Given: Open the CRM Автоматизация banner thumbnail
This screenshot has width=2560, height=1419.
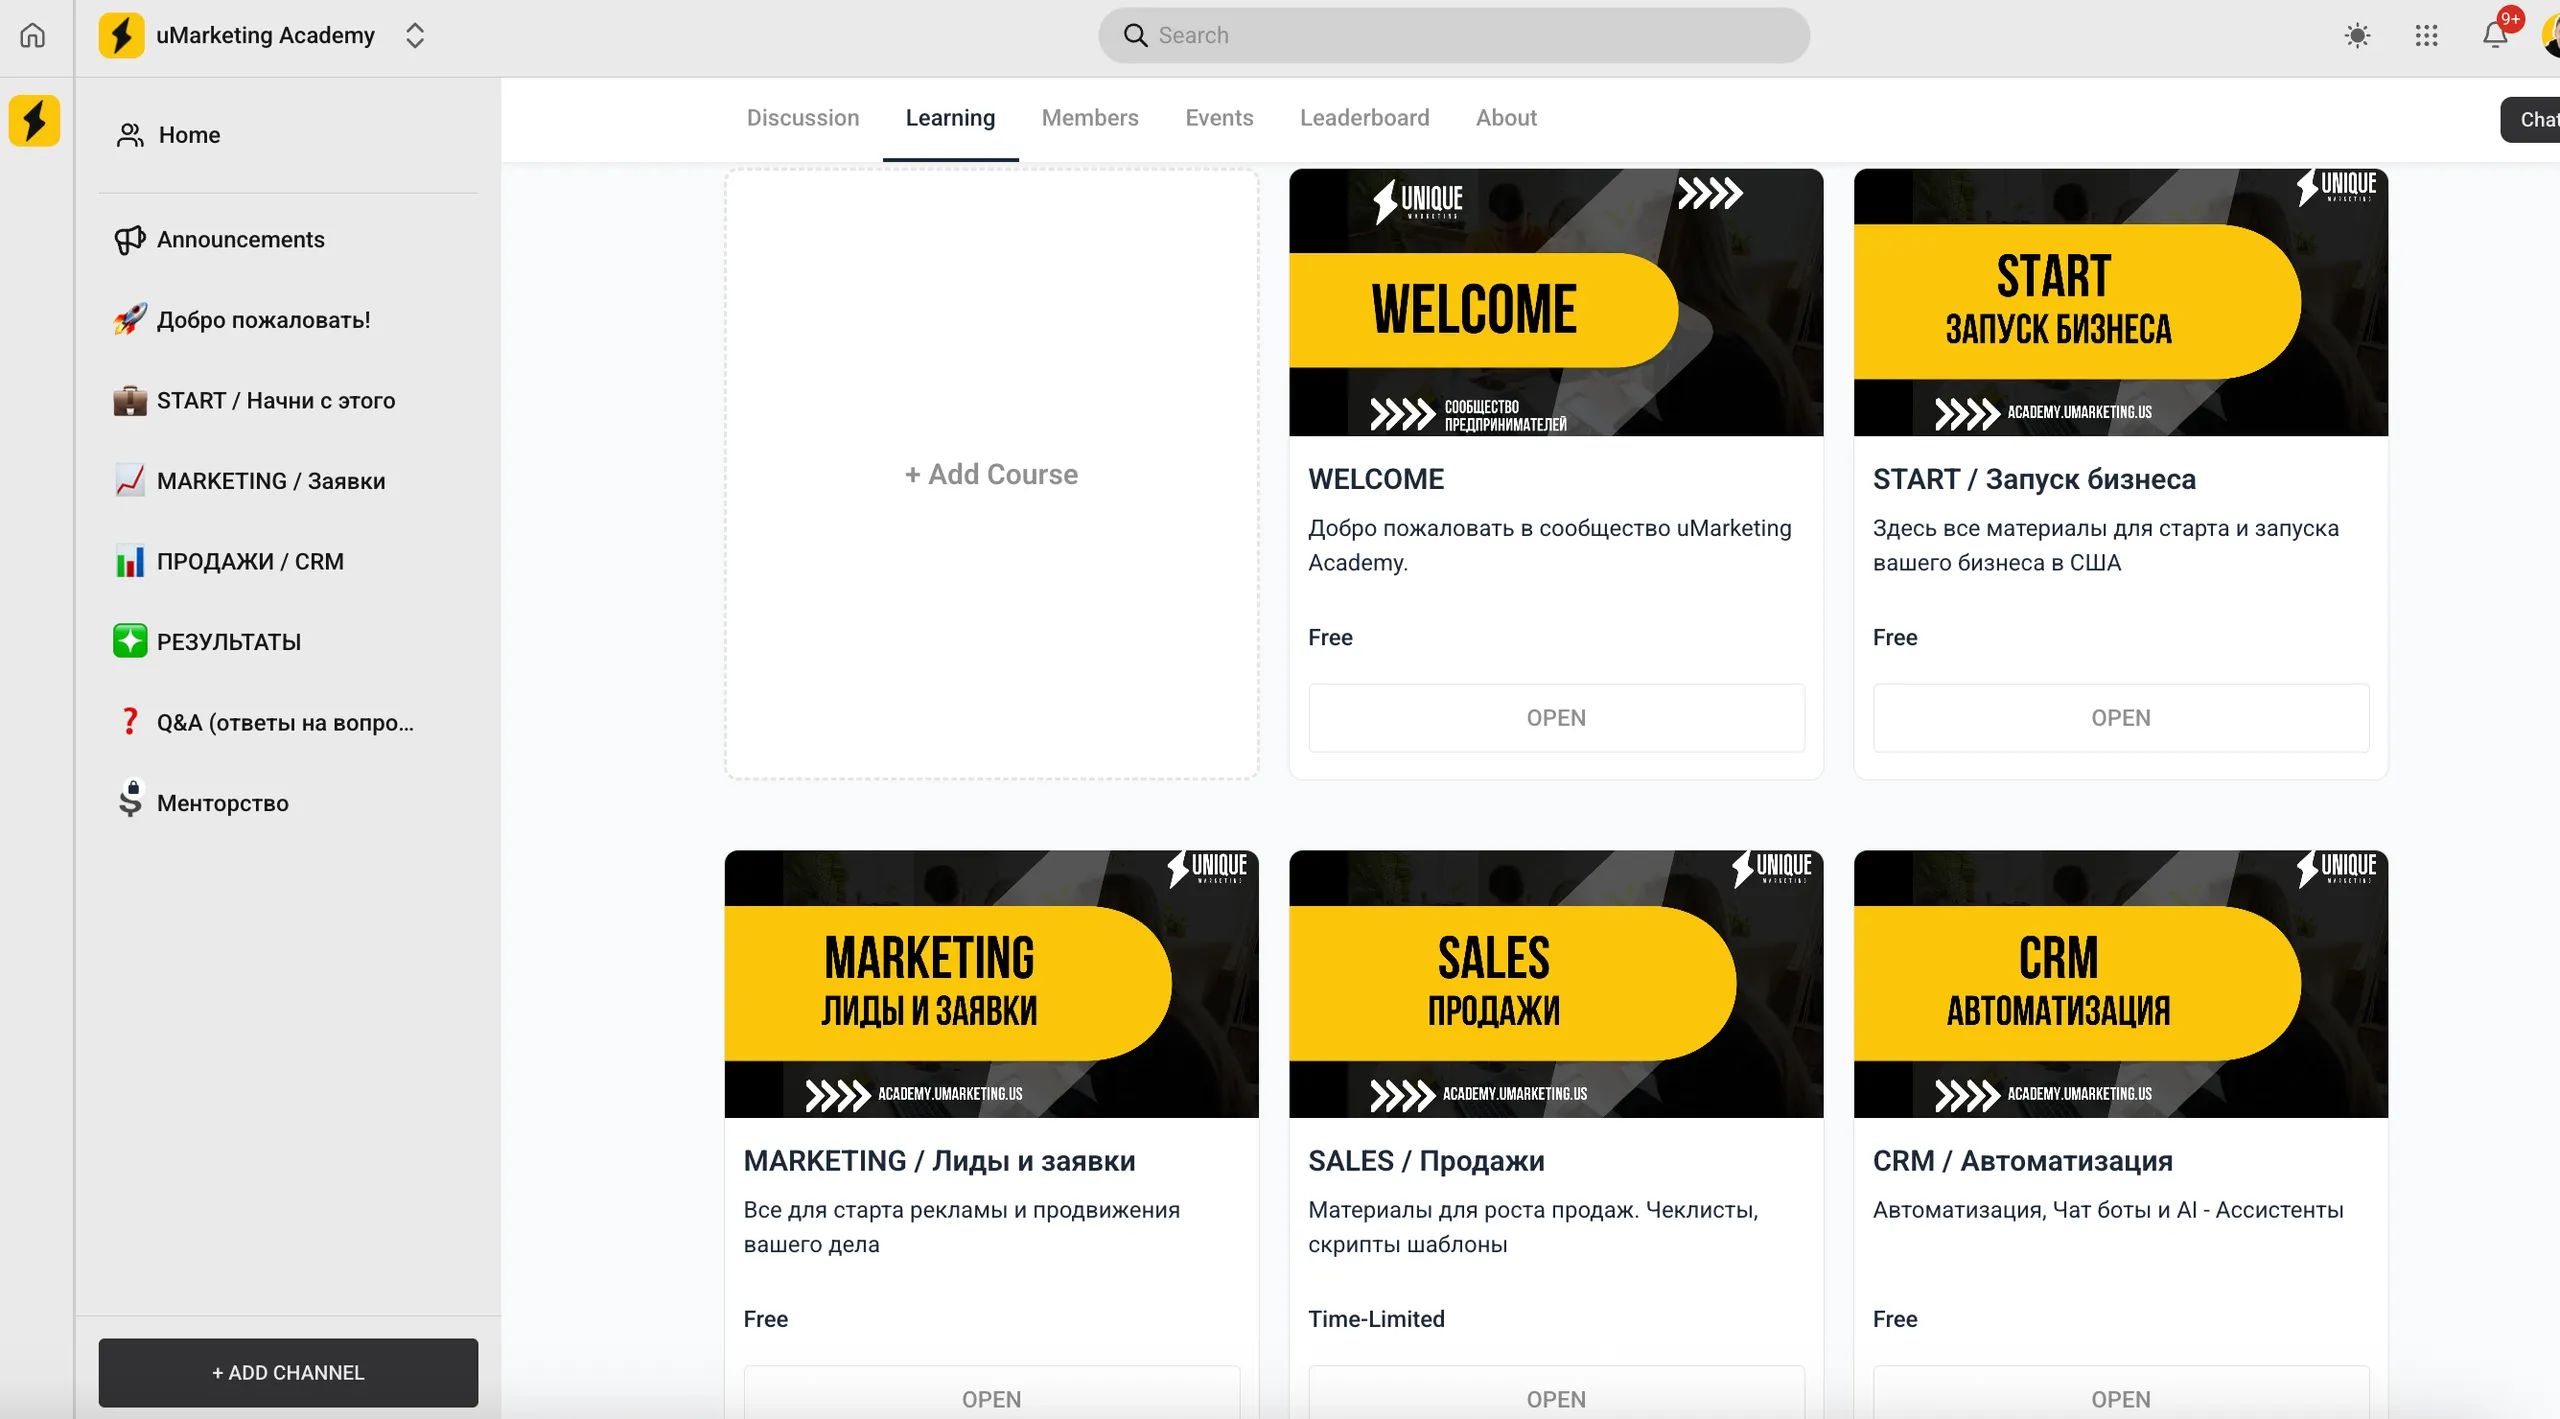Looking at the screenshot, I should point(2120,984).
